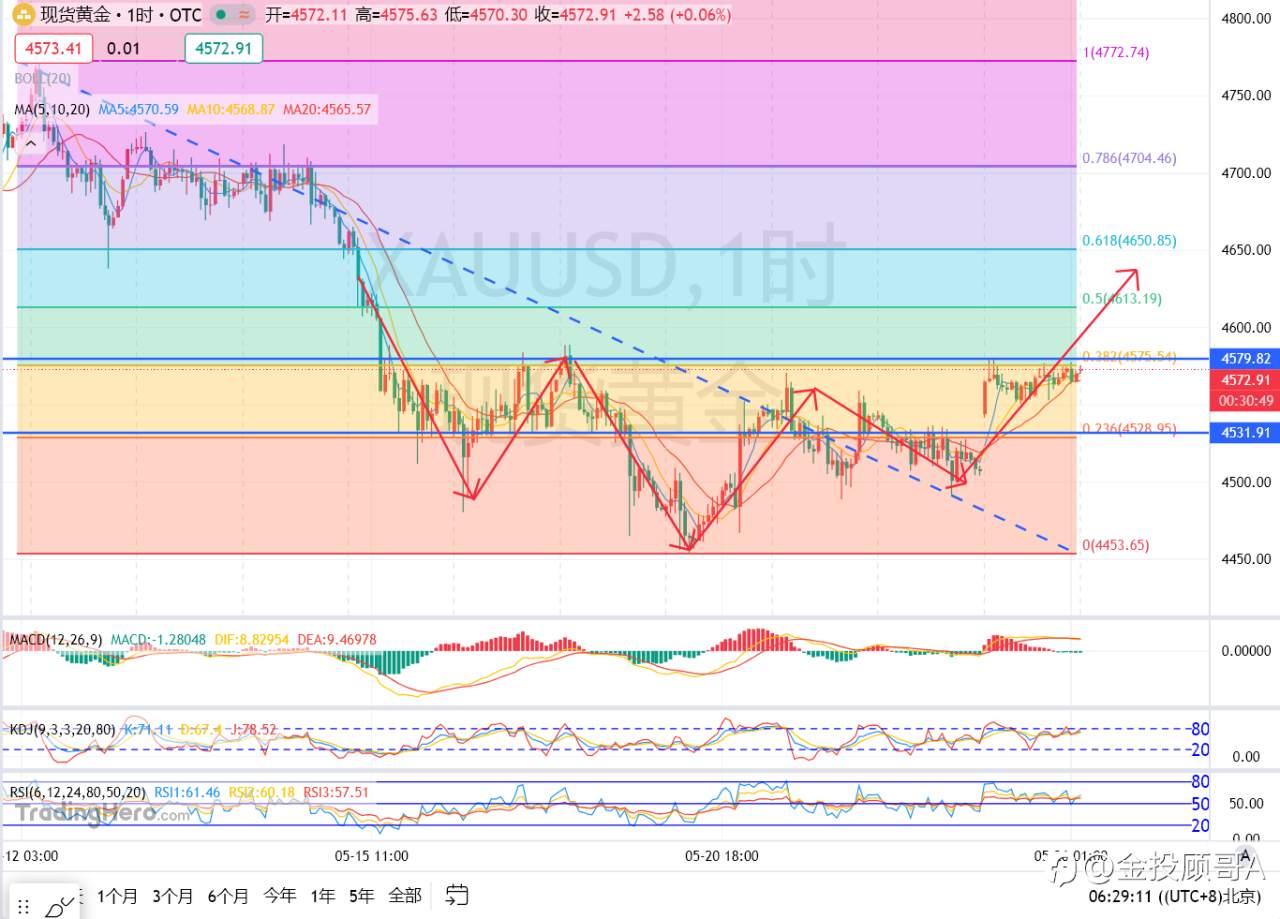Select the MA(5,10,20) indicator legend
The height and width of the screenshot is (919, 1280).
point(53,109)
